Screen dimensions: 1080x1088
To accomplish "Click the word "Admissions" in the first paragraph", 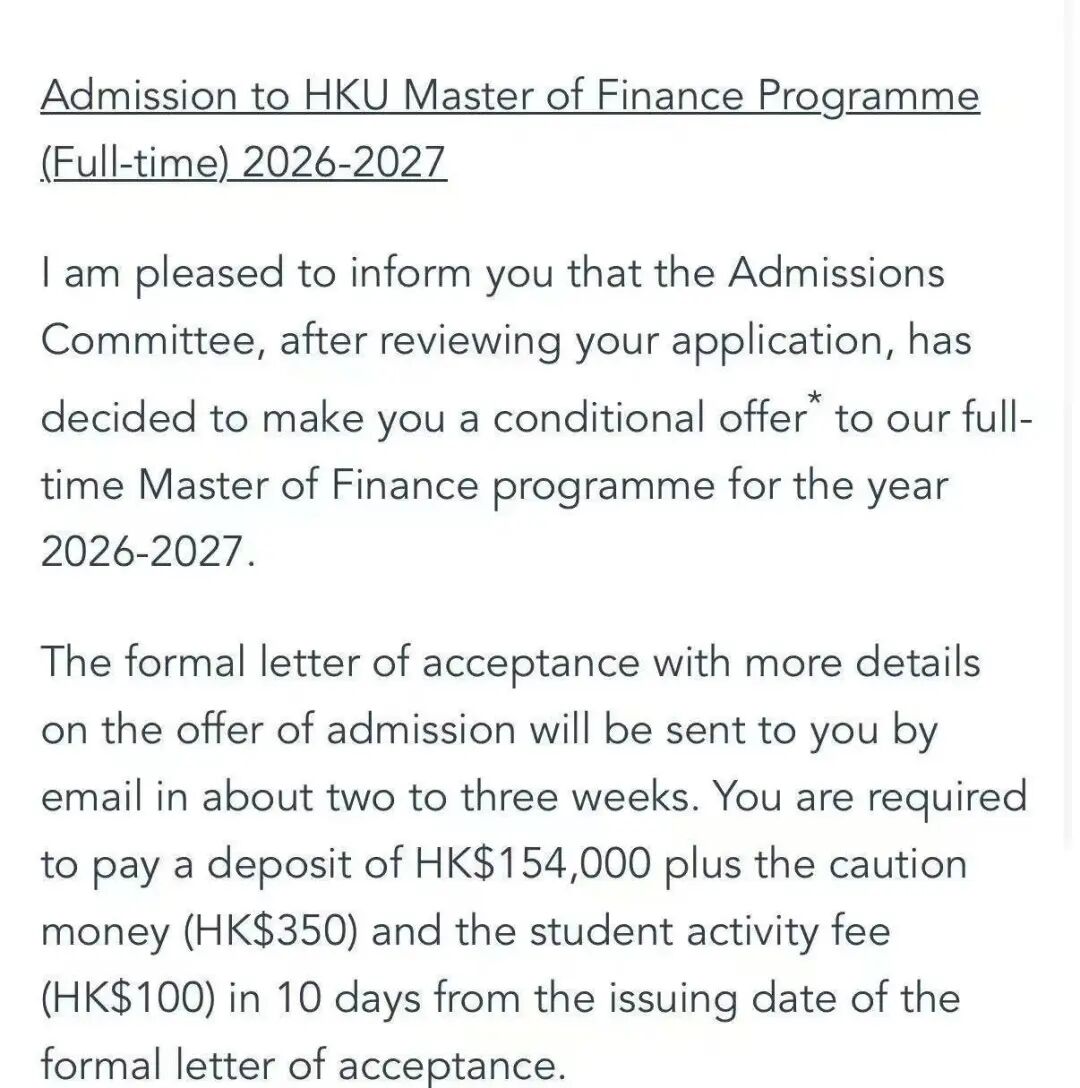I will (836, 273).
